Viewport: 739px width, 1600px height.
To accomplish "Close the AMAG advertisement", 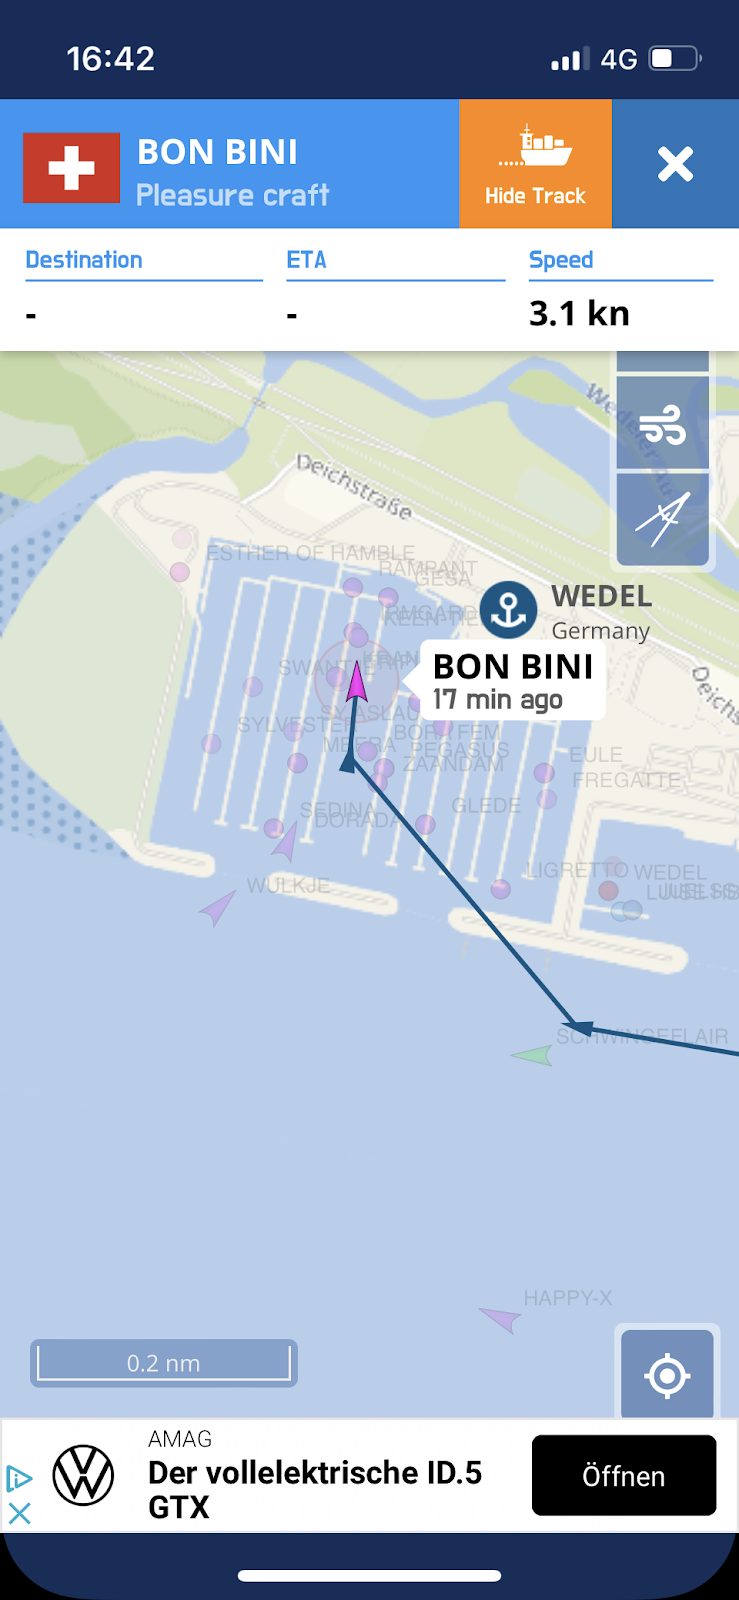I will pos(19,1513).
